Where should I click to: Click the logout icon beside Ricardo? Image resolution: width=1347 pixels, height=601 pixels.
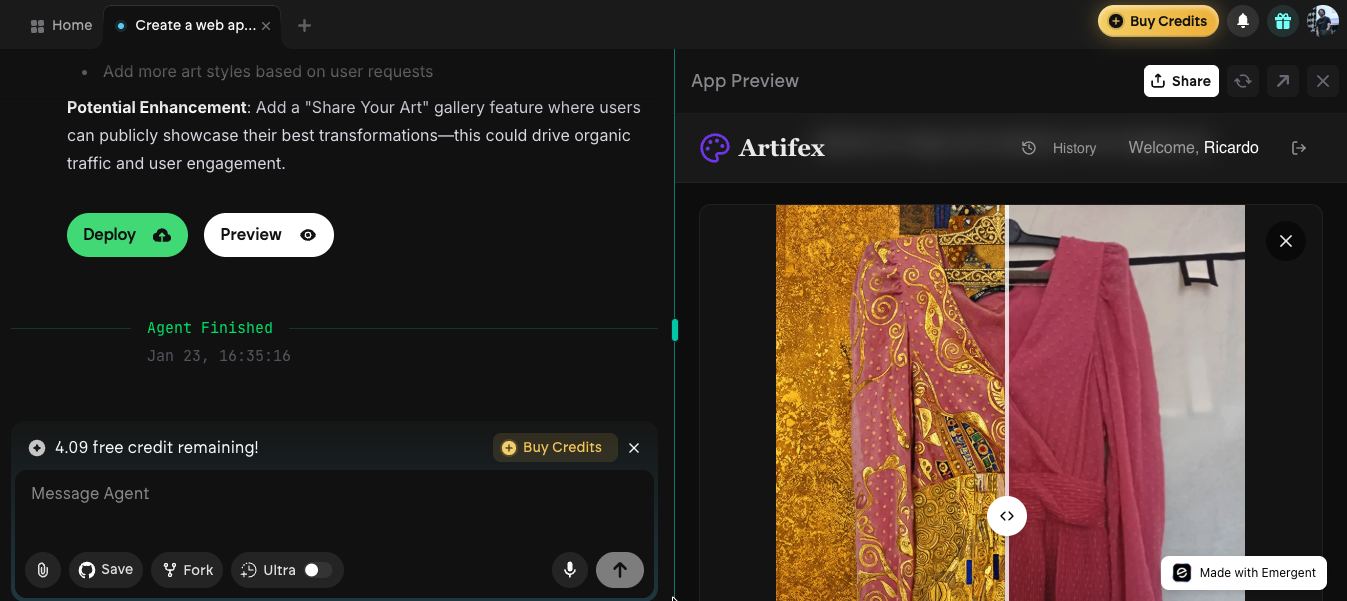point(1299,148)
